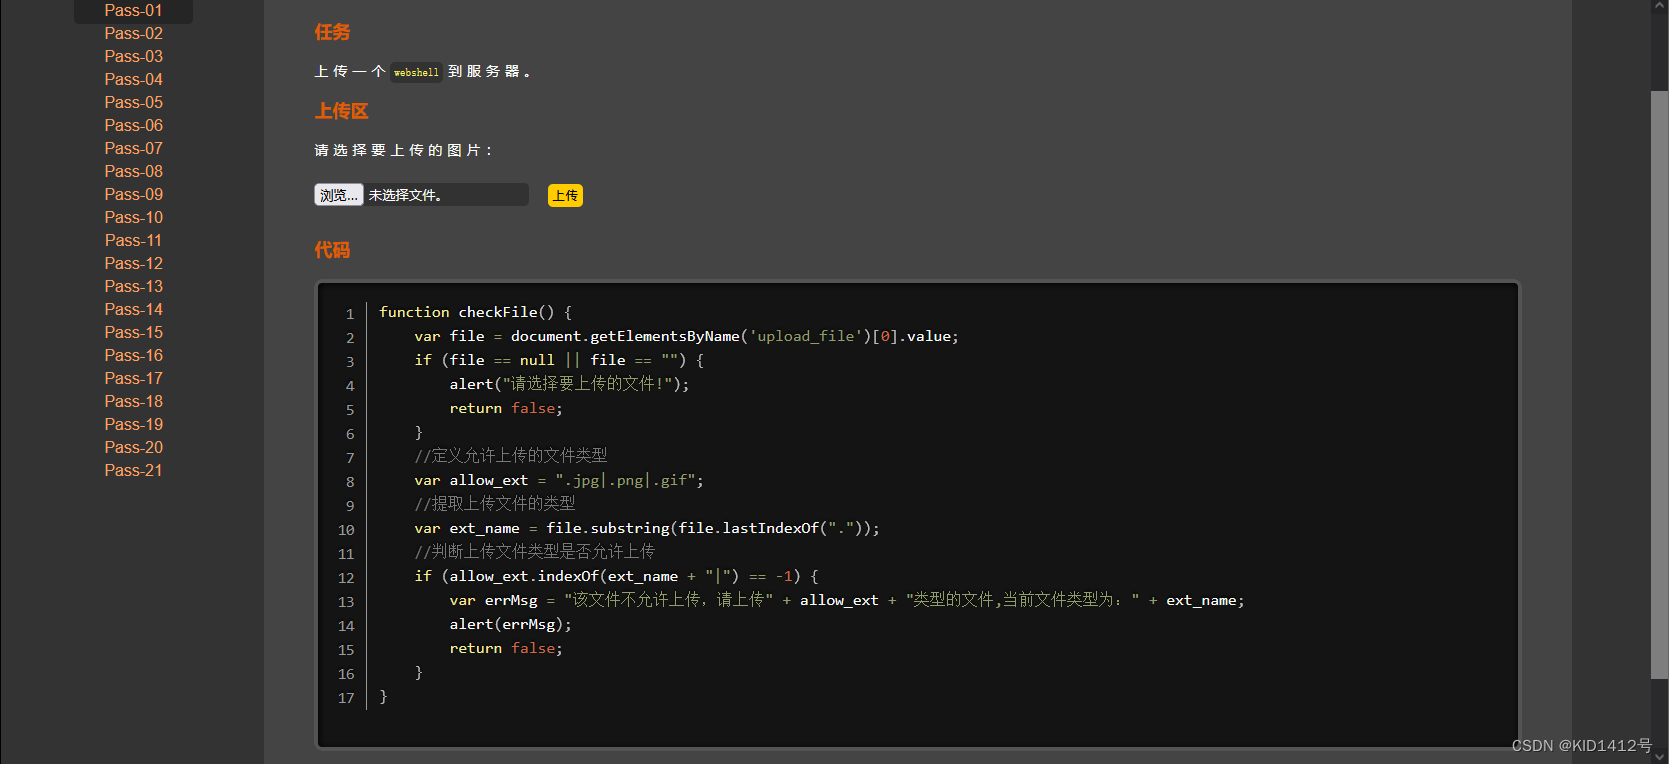Click the 代码 section heading
The width and height of the screenshot is (1669, 764).
332,250
